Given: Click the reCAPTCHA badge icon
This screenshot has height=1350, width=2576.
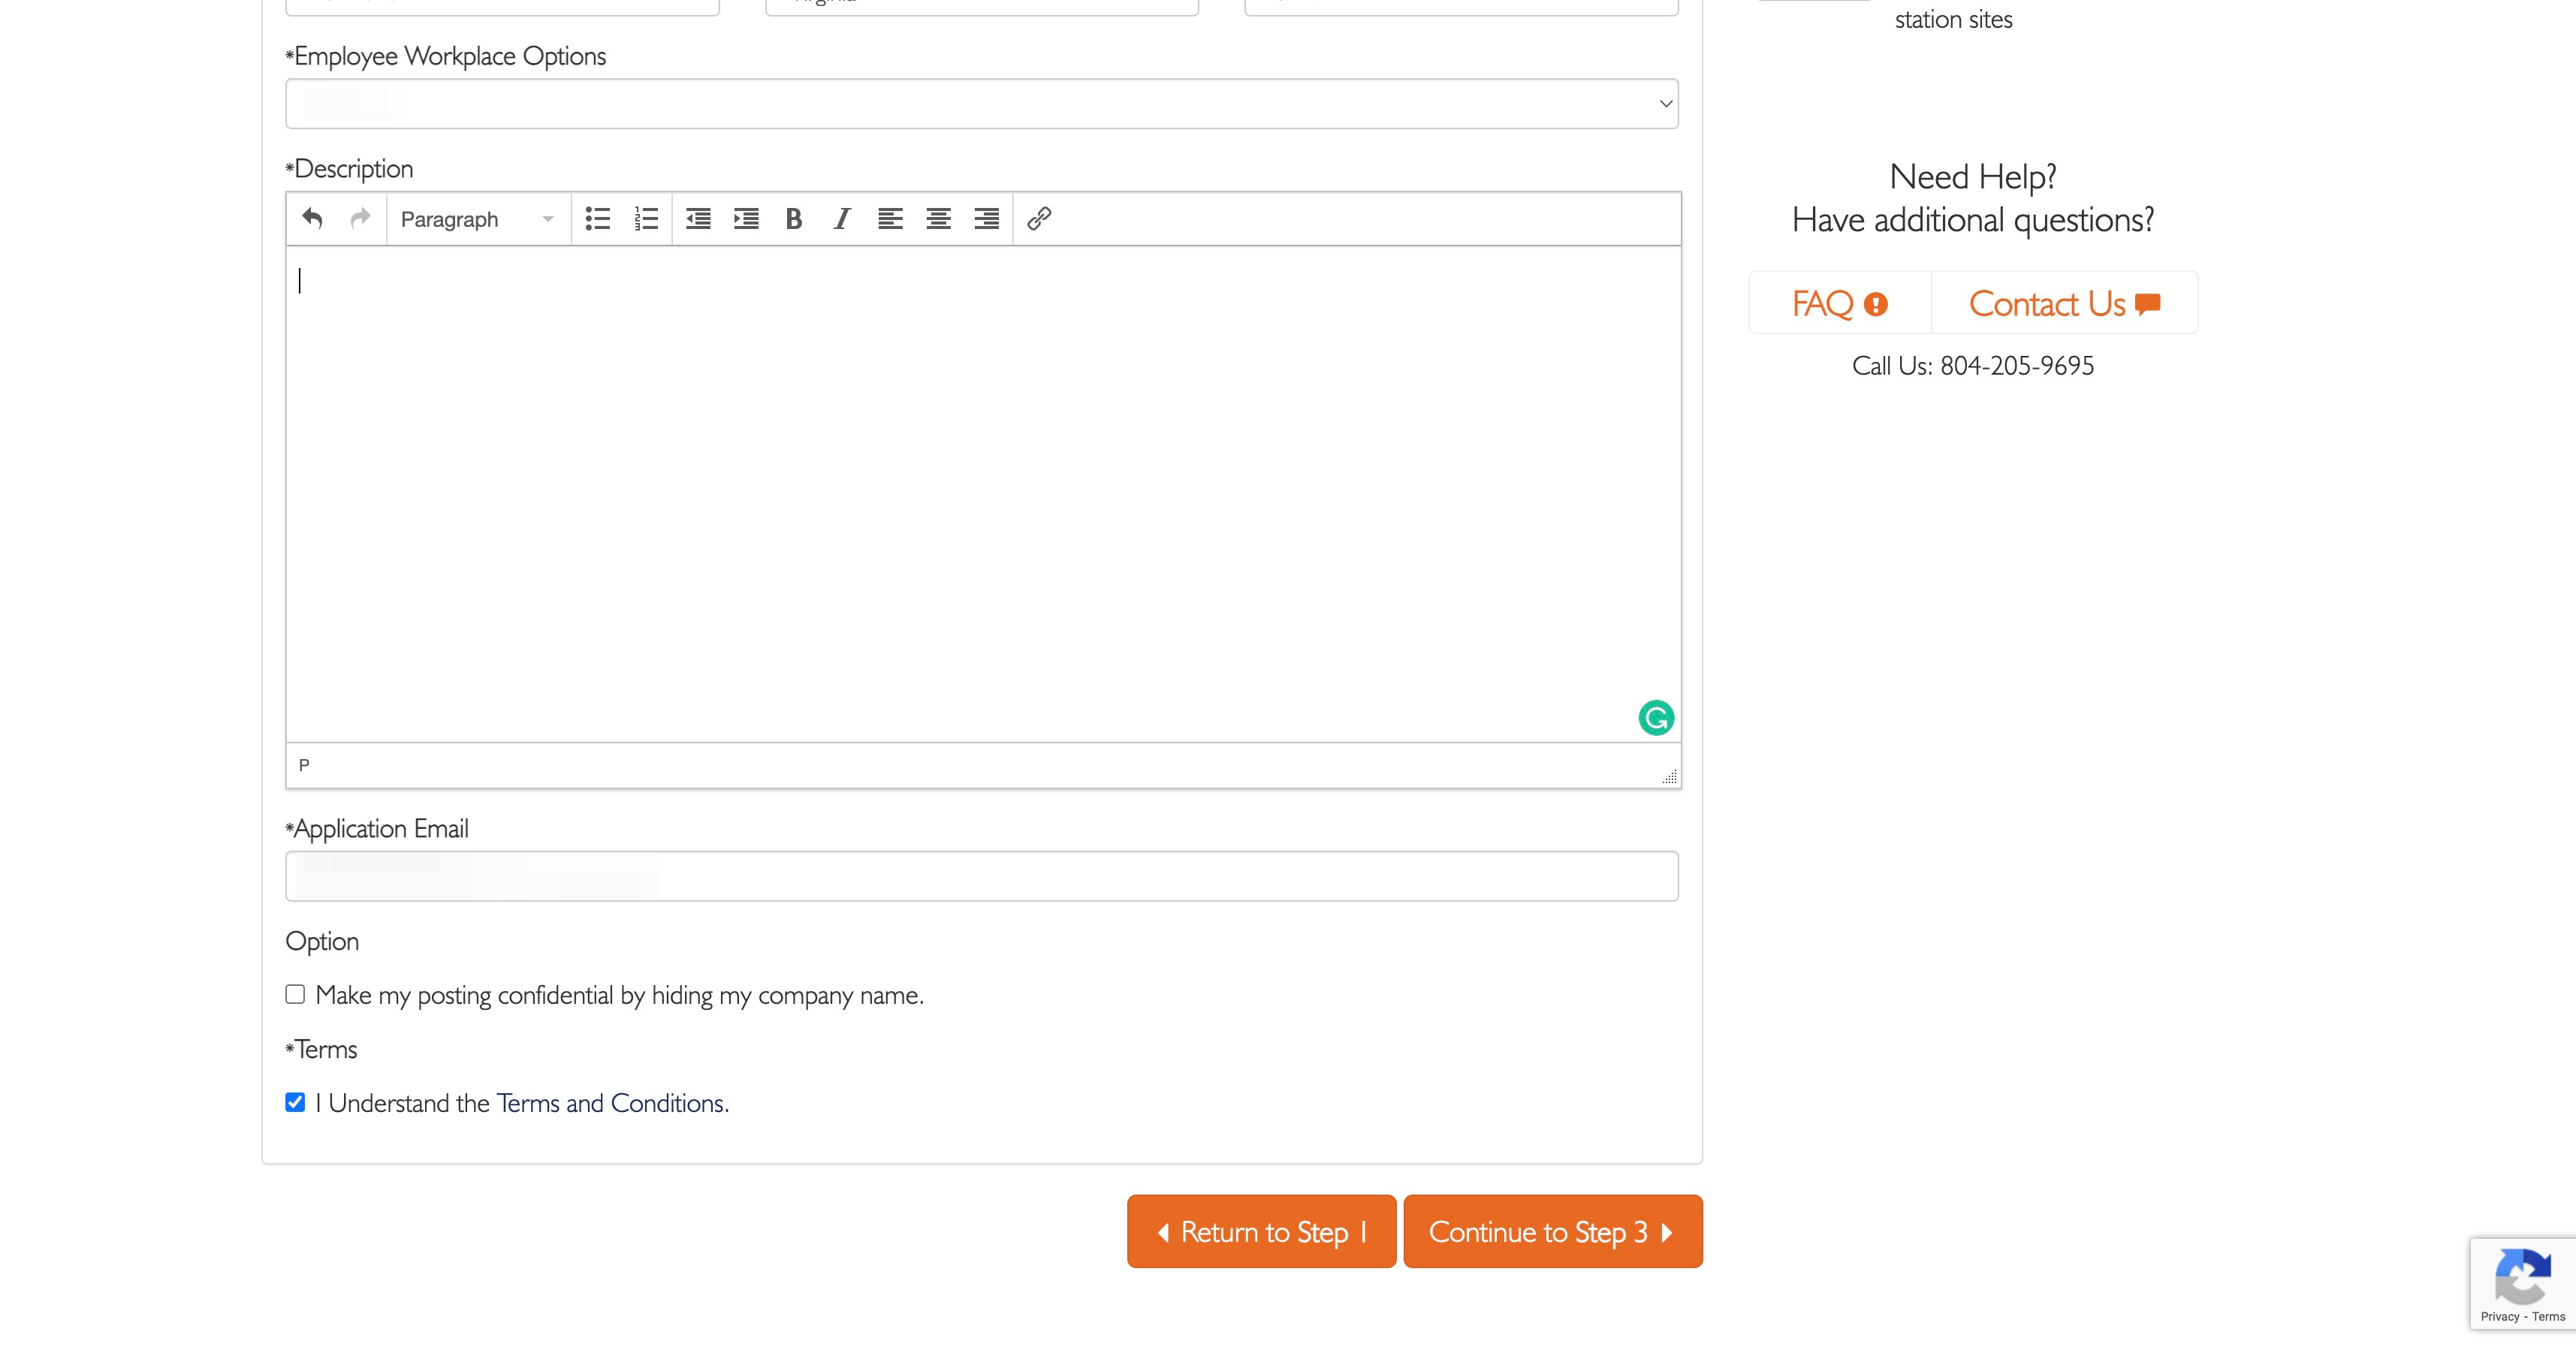Looking at the screenshot, I should click(x=2522, y=1277).
